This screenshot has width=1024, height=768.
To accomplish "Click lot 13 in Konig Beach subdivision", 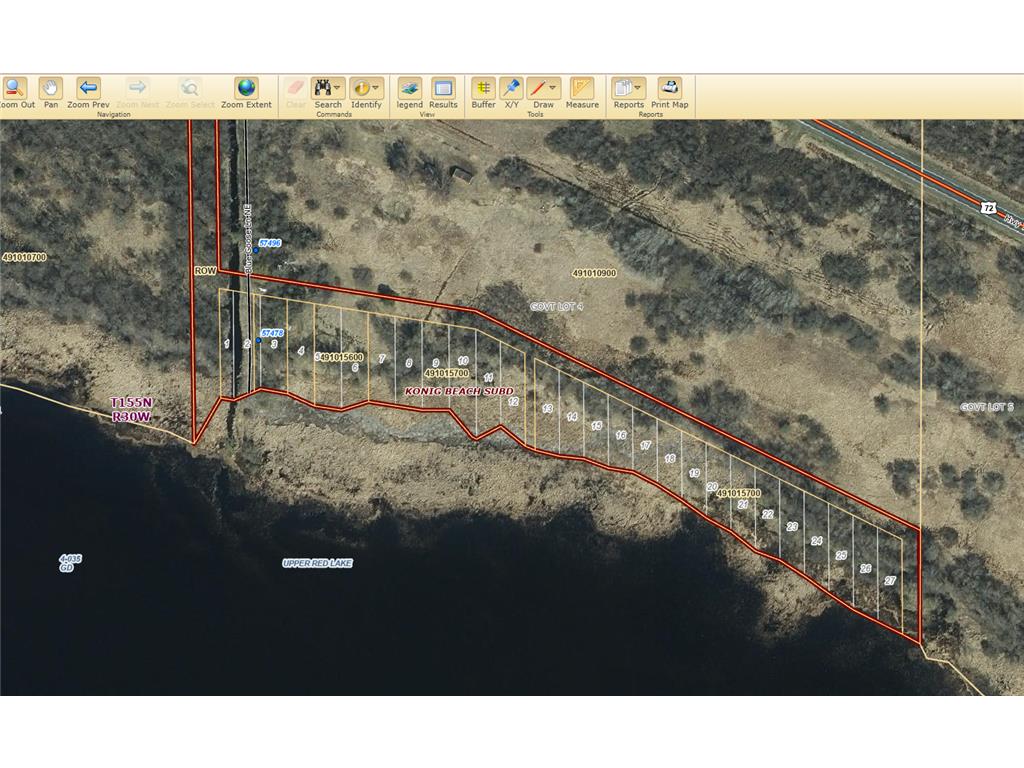I will click(x=547, y=409).
